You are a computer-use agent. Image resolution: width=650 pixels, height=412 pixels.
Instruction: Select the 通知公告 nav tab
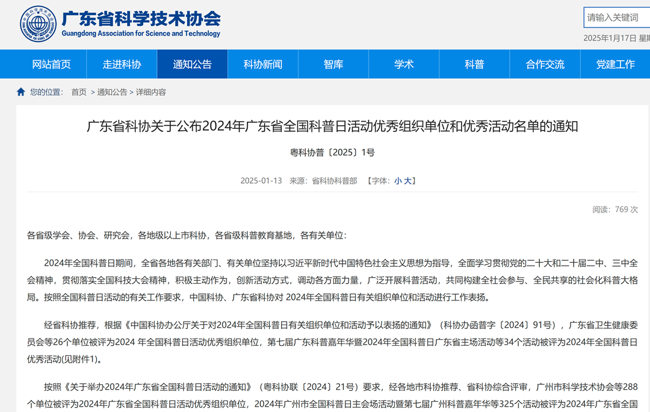[192, 64]
